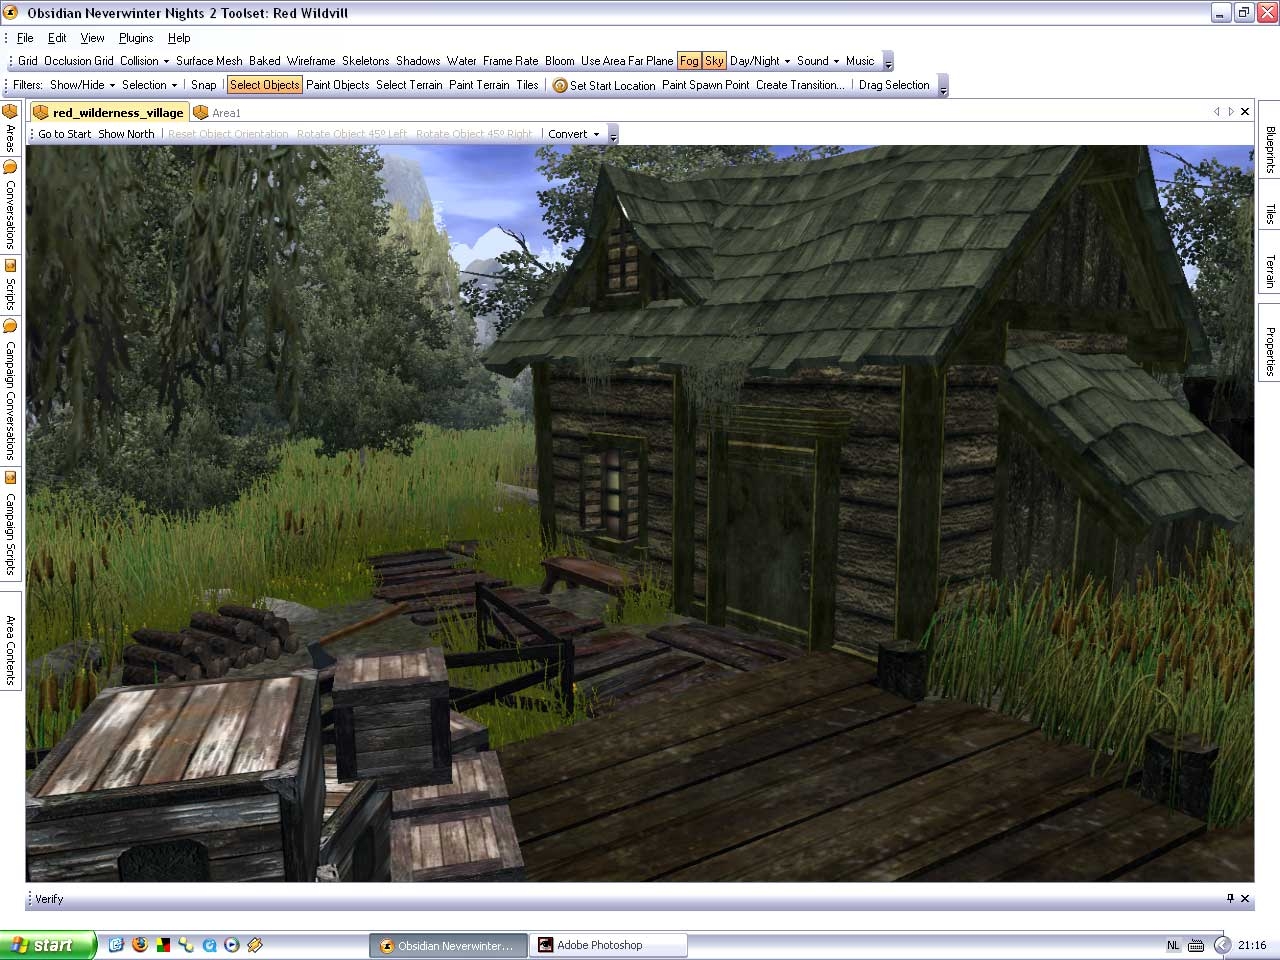The height and width of the screenshot is (960, 1280).
Task: Expand the Convert dropdown menu
Action: (x=574, y=134)
